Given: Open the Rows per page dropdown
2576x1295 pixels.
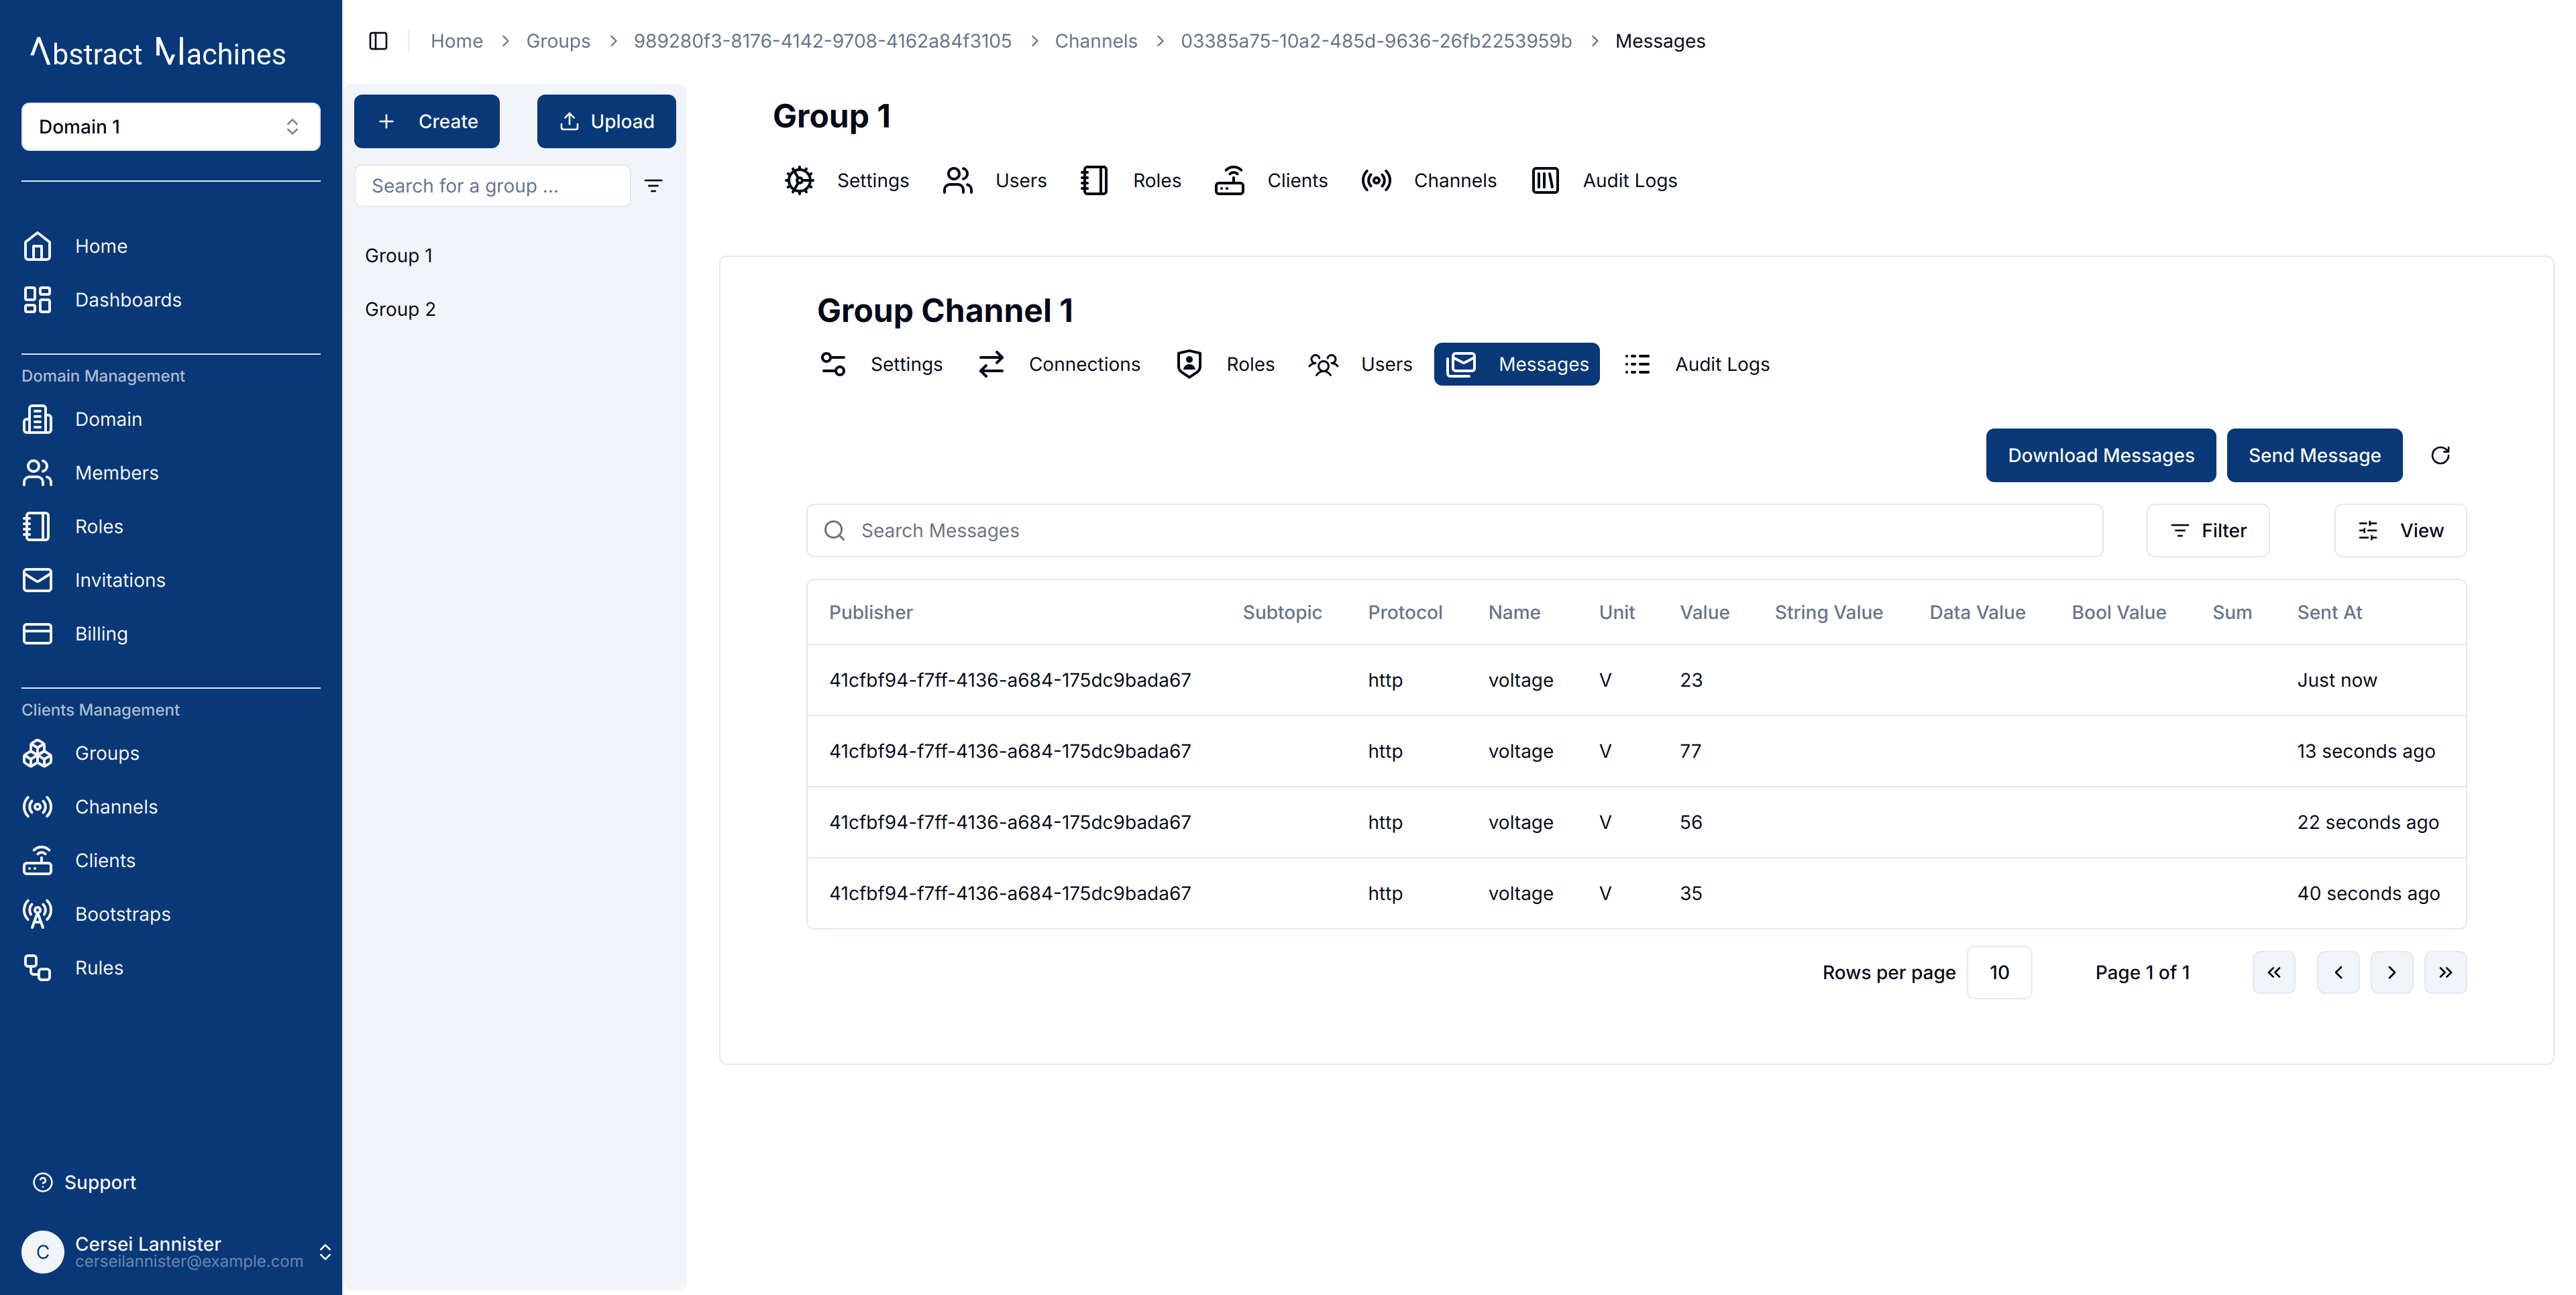Looking at the screenshot, I should 1999,972.
